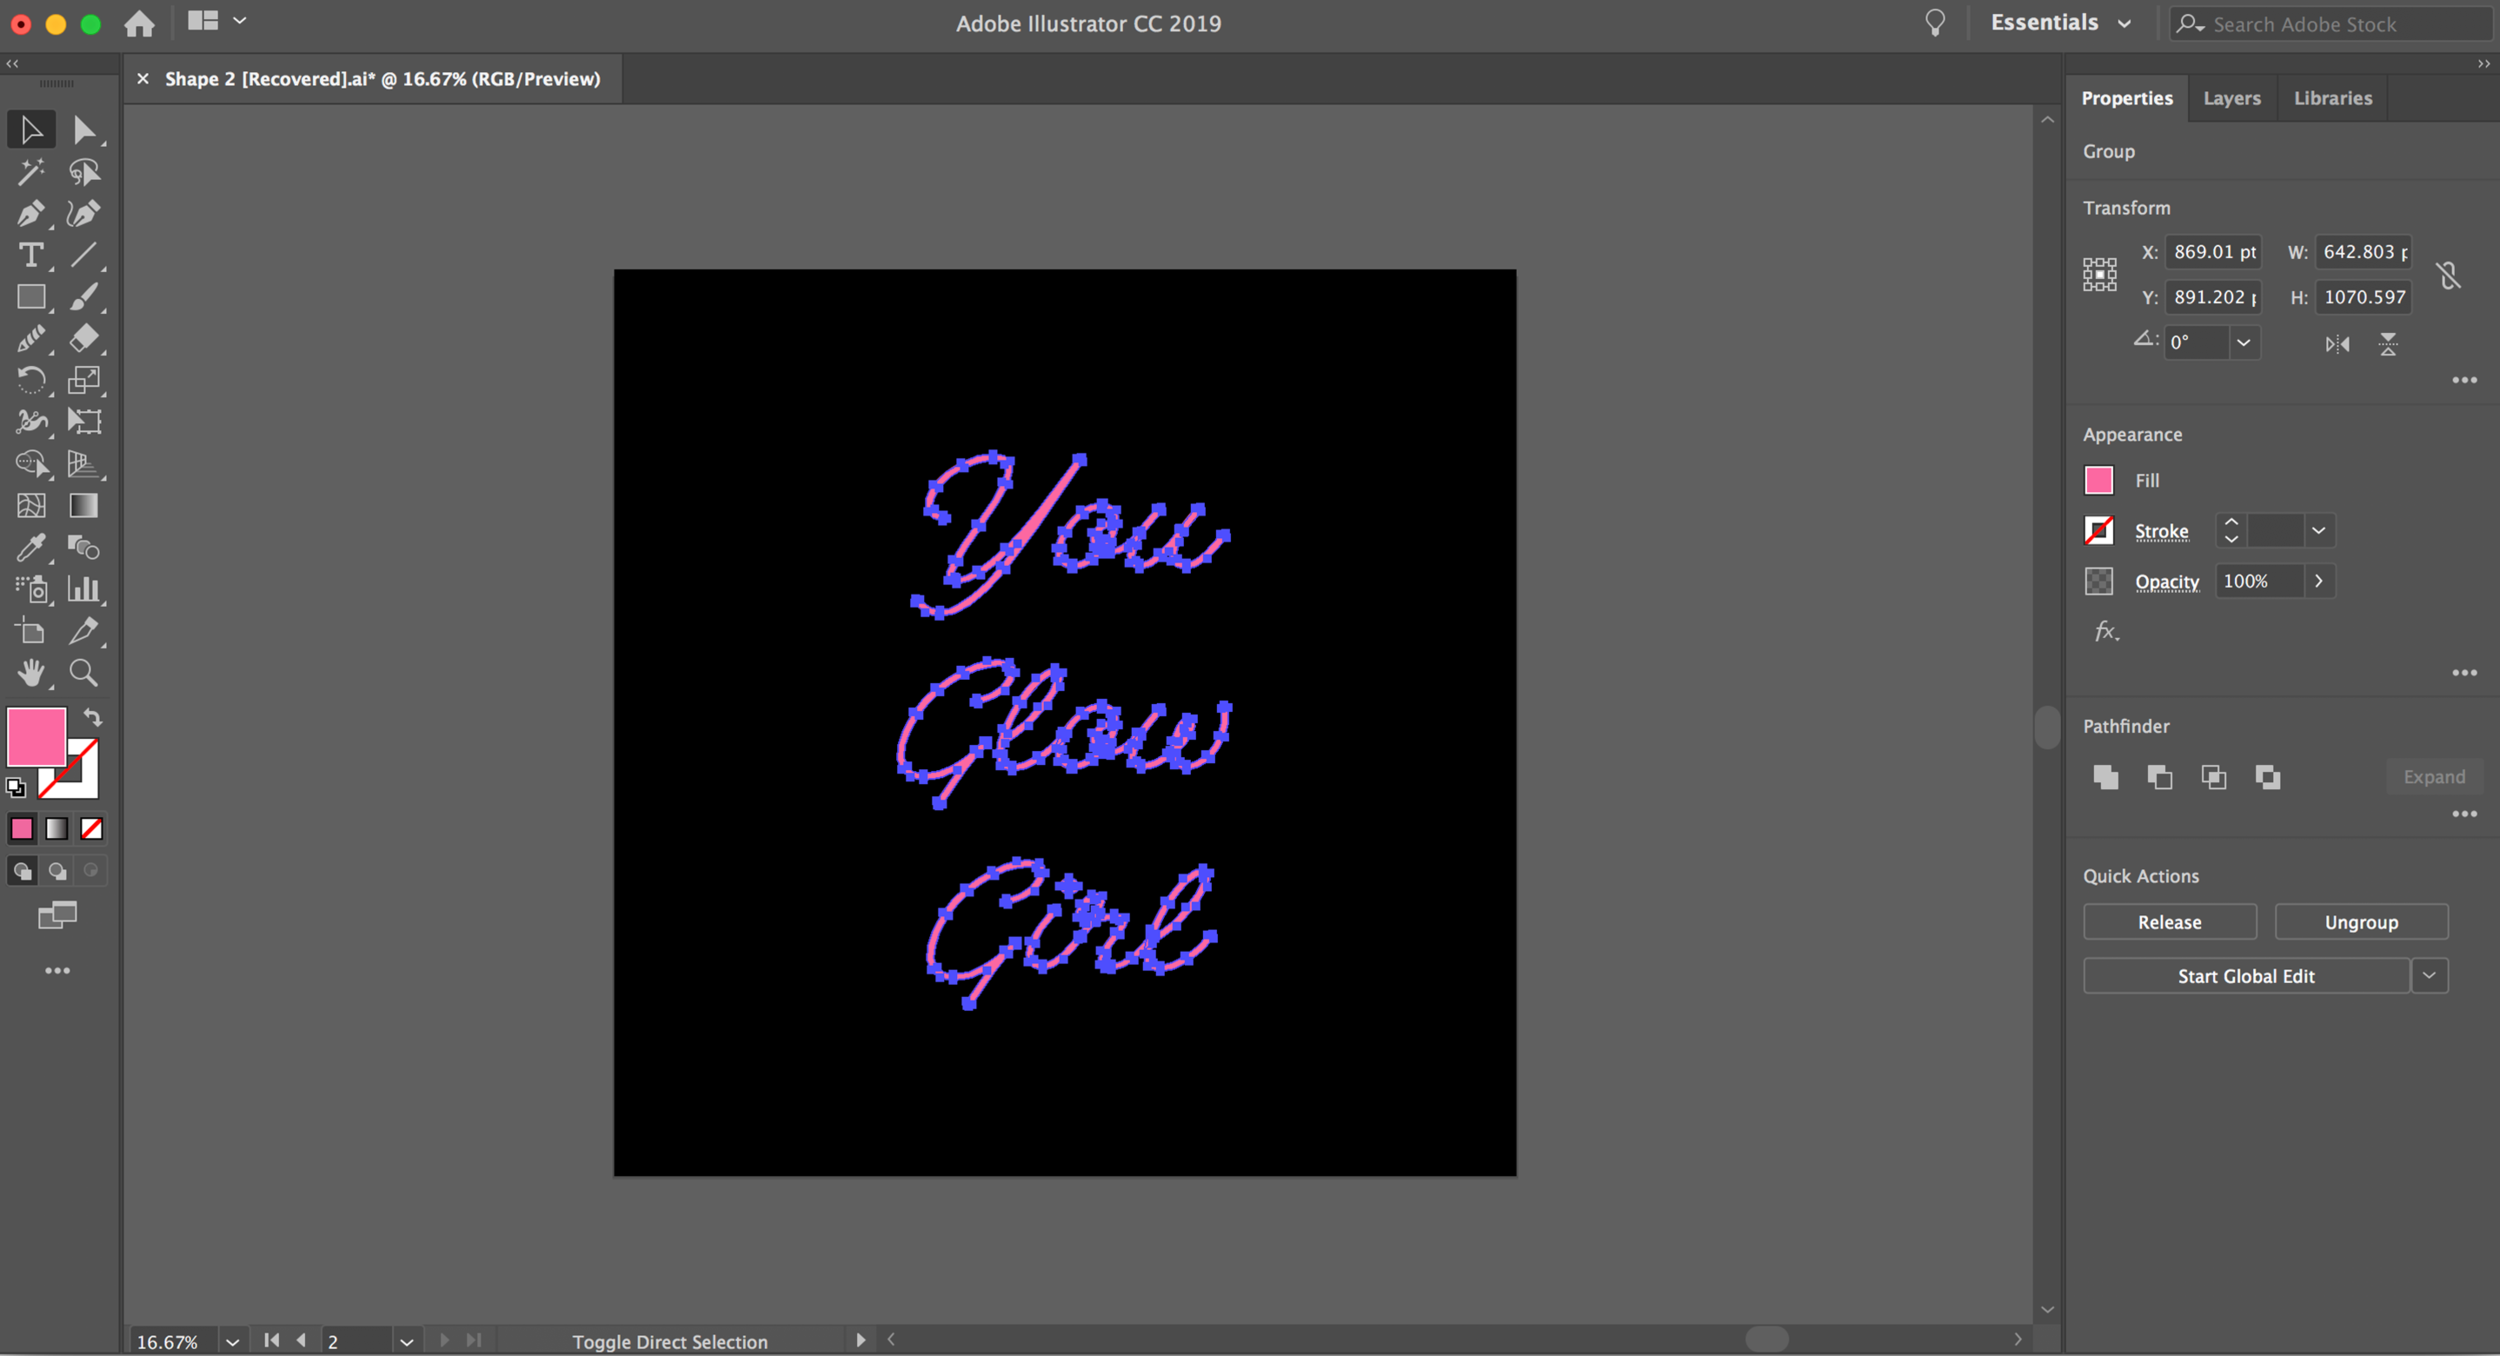Select the Free Transform tool
The height and width of the screenshot is (1356, 2500).
click(x=84, y=422)
